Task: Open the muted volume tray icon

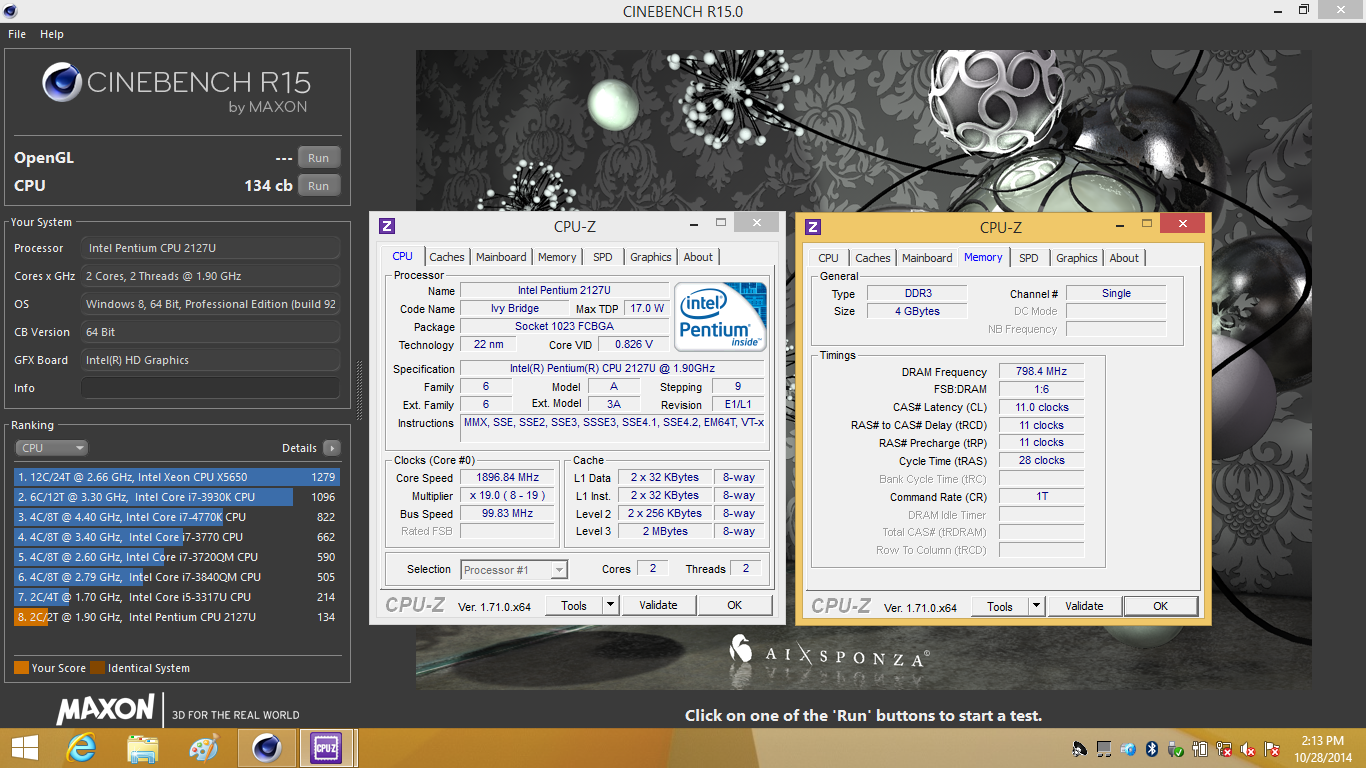Action: coord(1249,748)
